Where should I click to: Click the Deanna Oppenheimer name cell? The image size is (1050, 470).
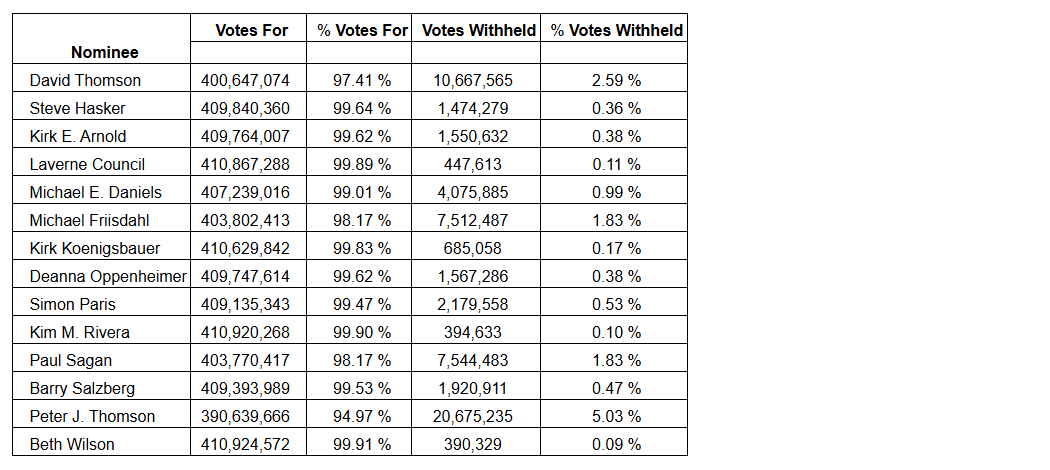[108, 276]
